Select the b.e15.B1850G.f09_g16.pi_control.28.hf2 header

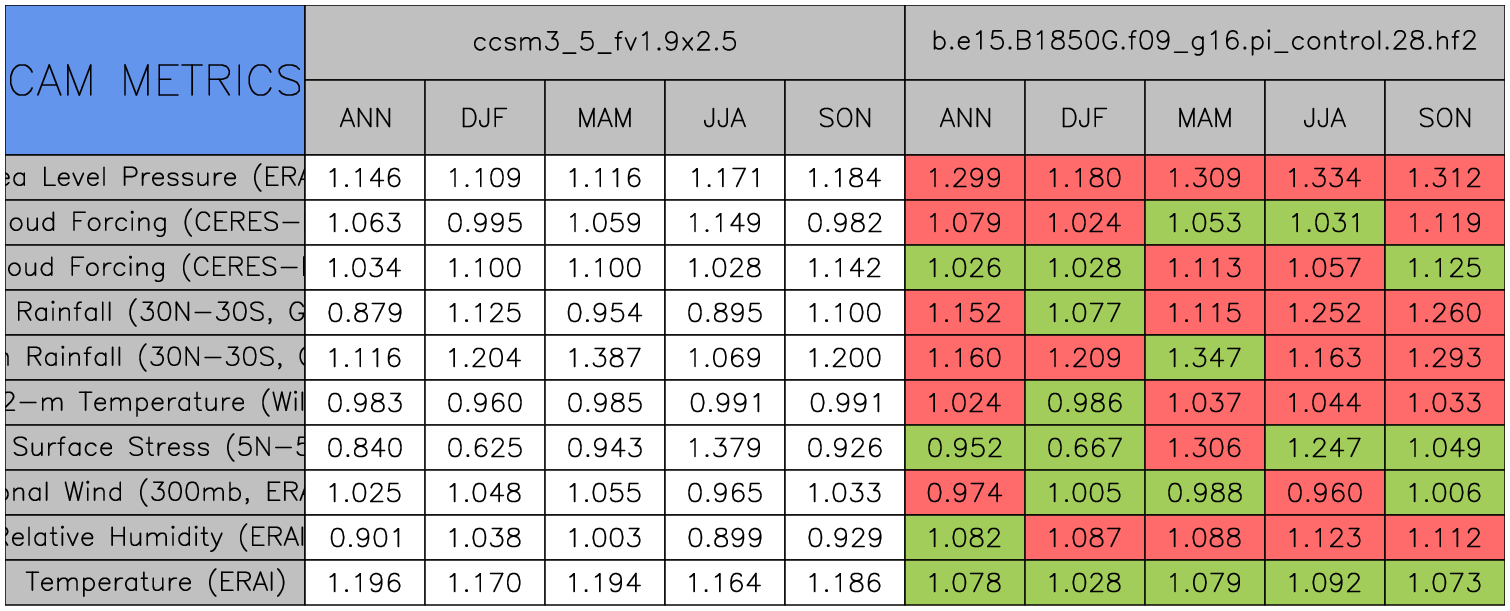(1205, 42)
